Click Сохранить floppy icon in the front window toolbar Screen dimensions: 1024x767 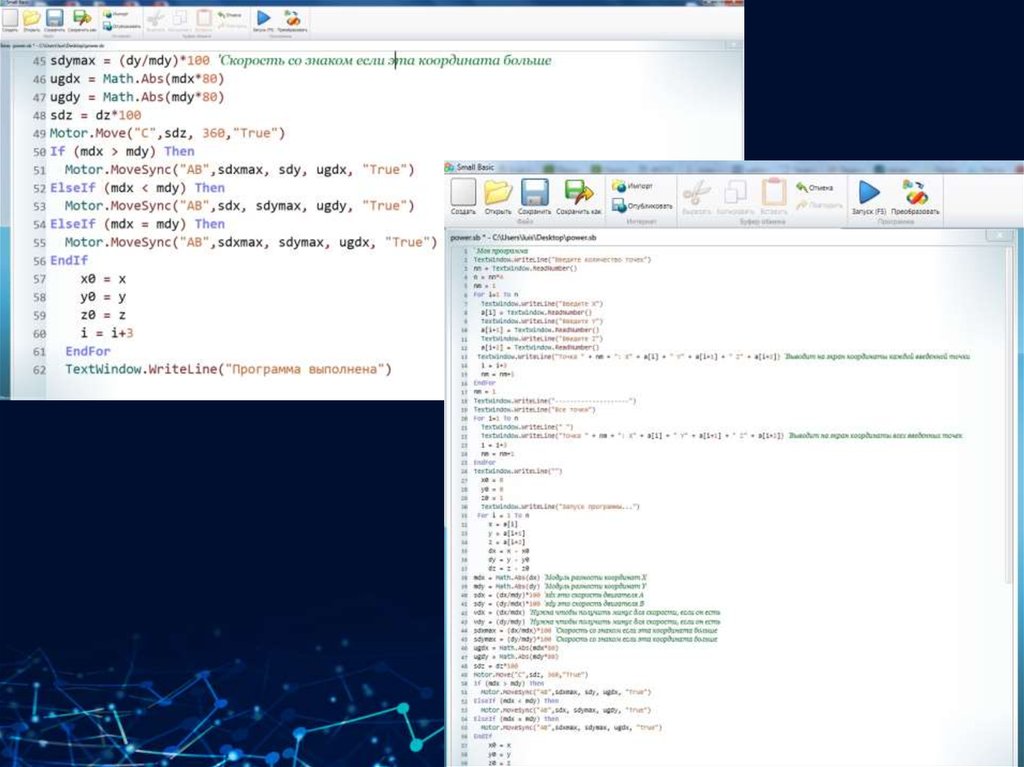coord(534,193)
